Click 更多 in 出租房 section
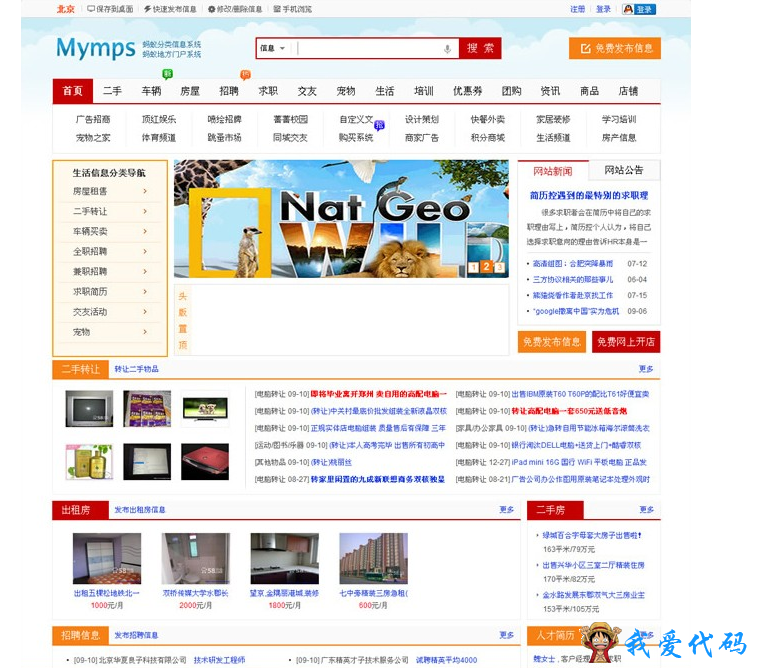Viewport: 764px width, 668px height. tap(507, 509)
